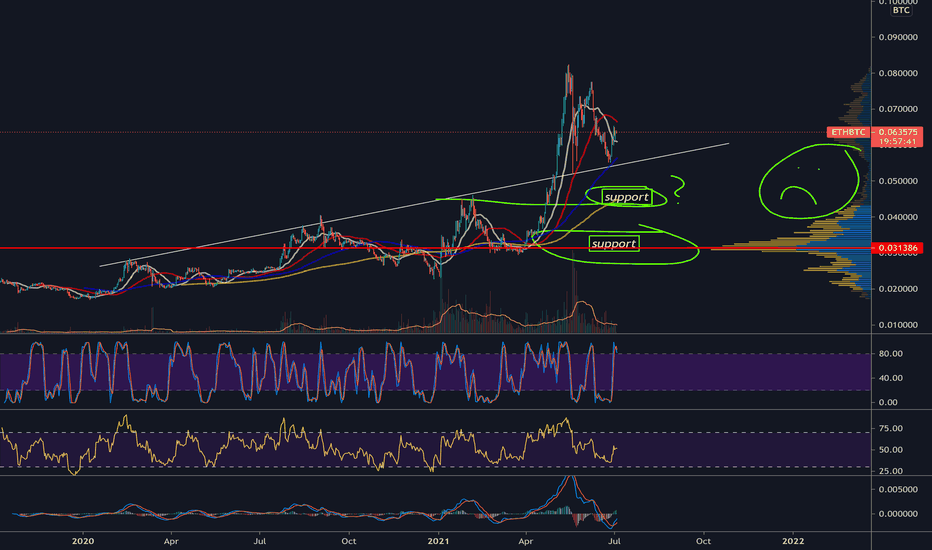Click the red 0.031386 horizontal line price label
Viewport: 932px width, 550px height.
(x=897, y=248)
